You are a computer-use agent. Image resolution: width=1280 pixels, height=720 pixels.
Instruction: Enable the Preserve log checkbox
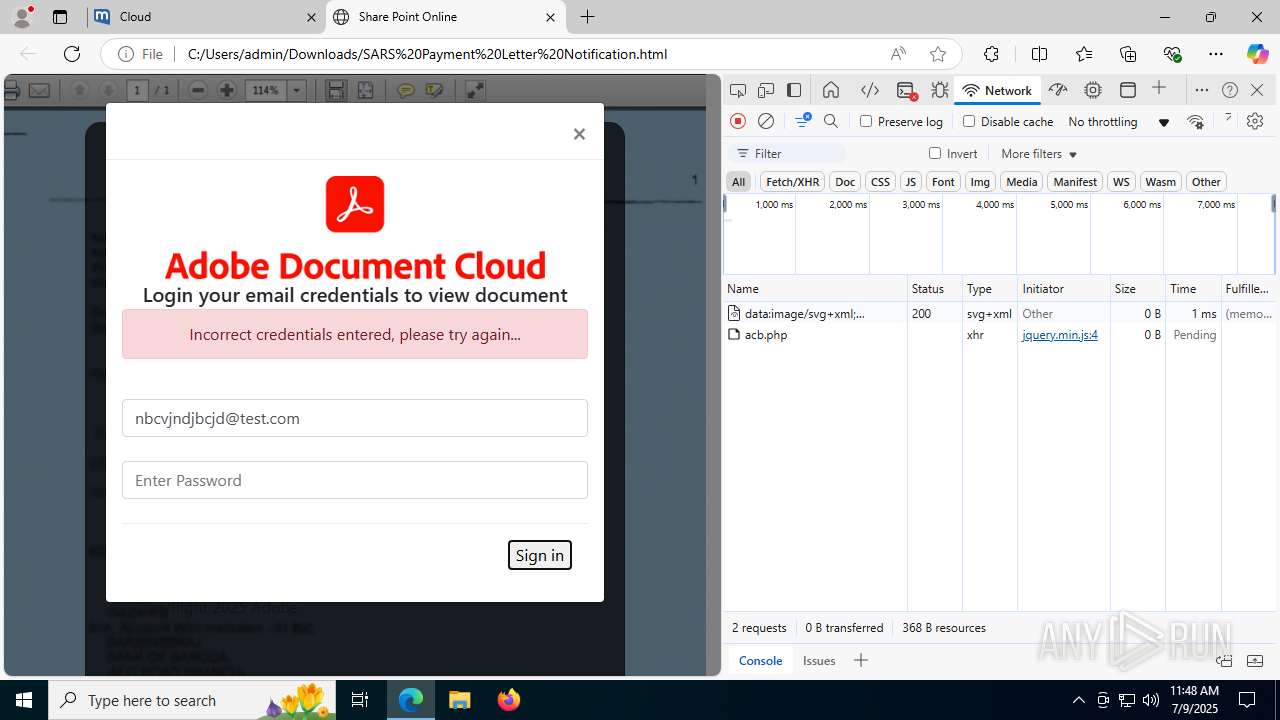click(866, 121)
